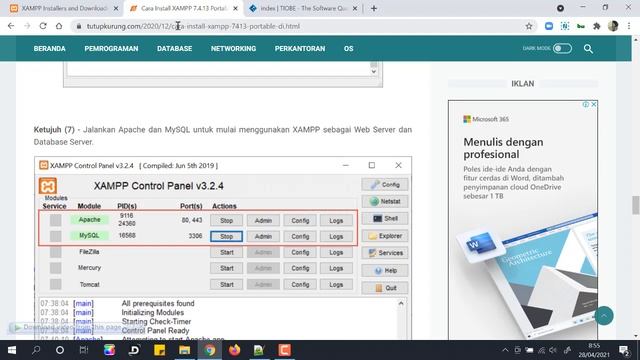Reload the current page
Screen dimensions: 640x360
click(43, 26)
